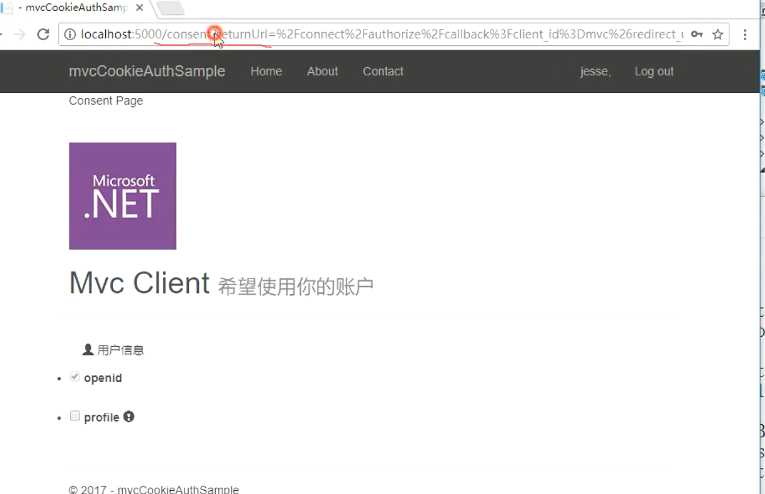Screen dimensions: 765x494
Task: Click the © 2017 footer text
Action: click(154, 489)
